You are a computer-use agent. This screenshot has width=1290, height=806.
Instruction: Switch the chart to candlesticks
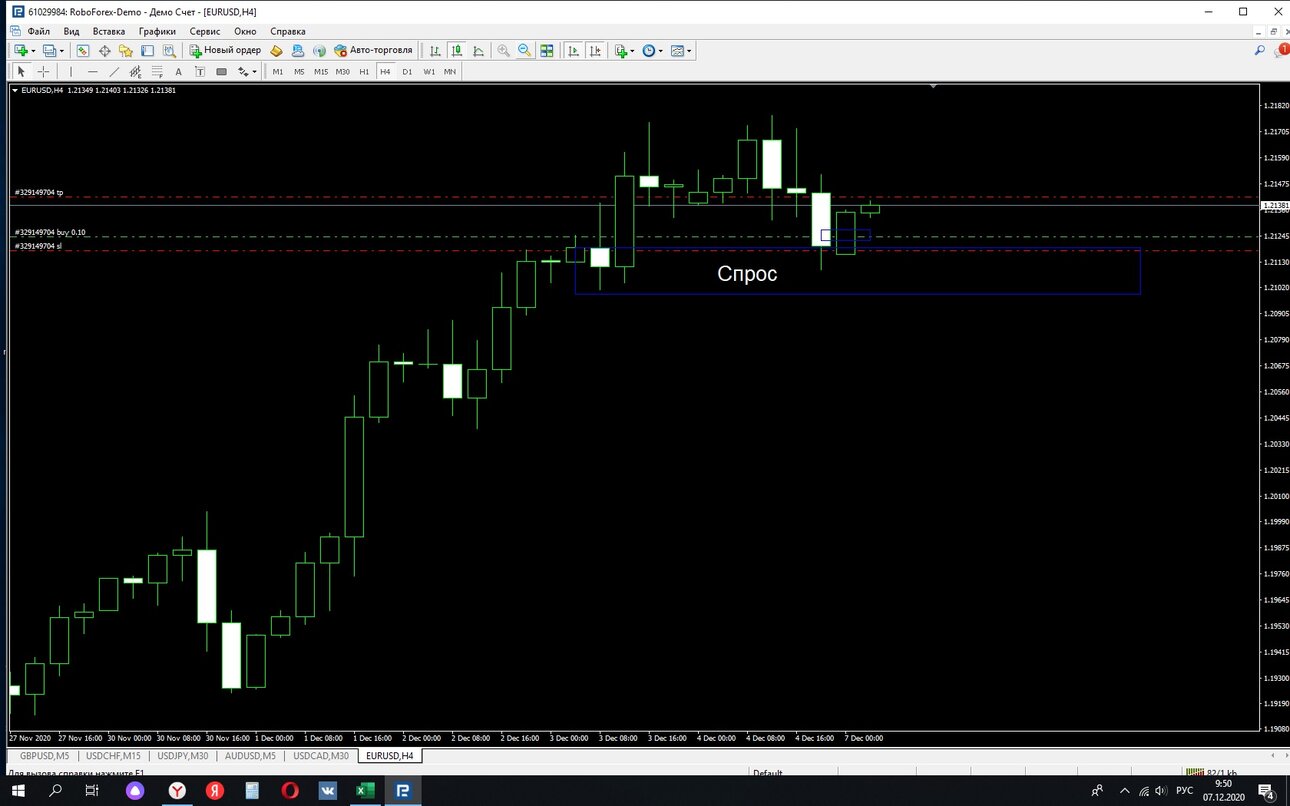click(x=457, y=50)
